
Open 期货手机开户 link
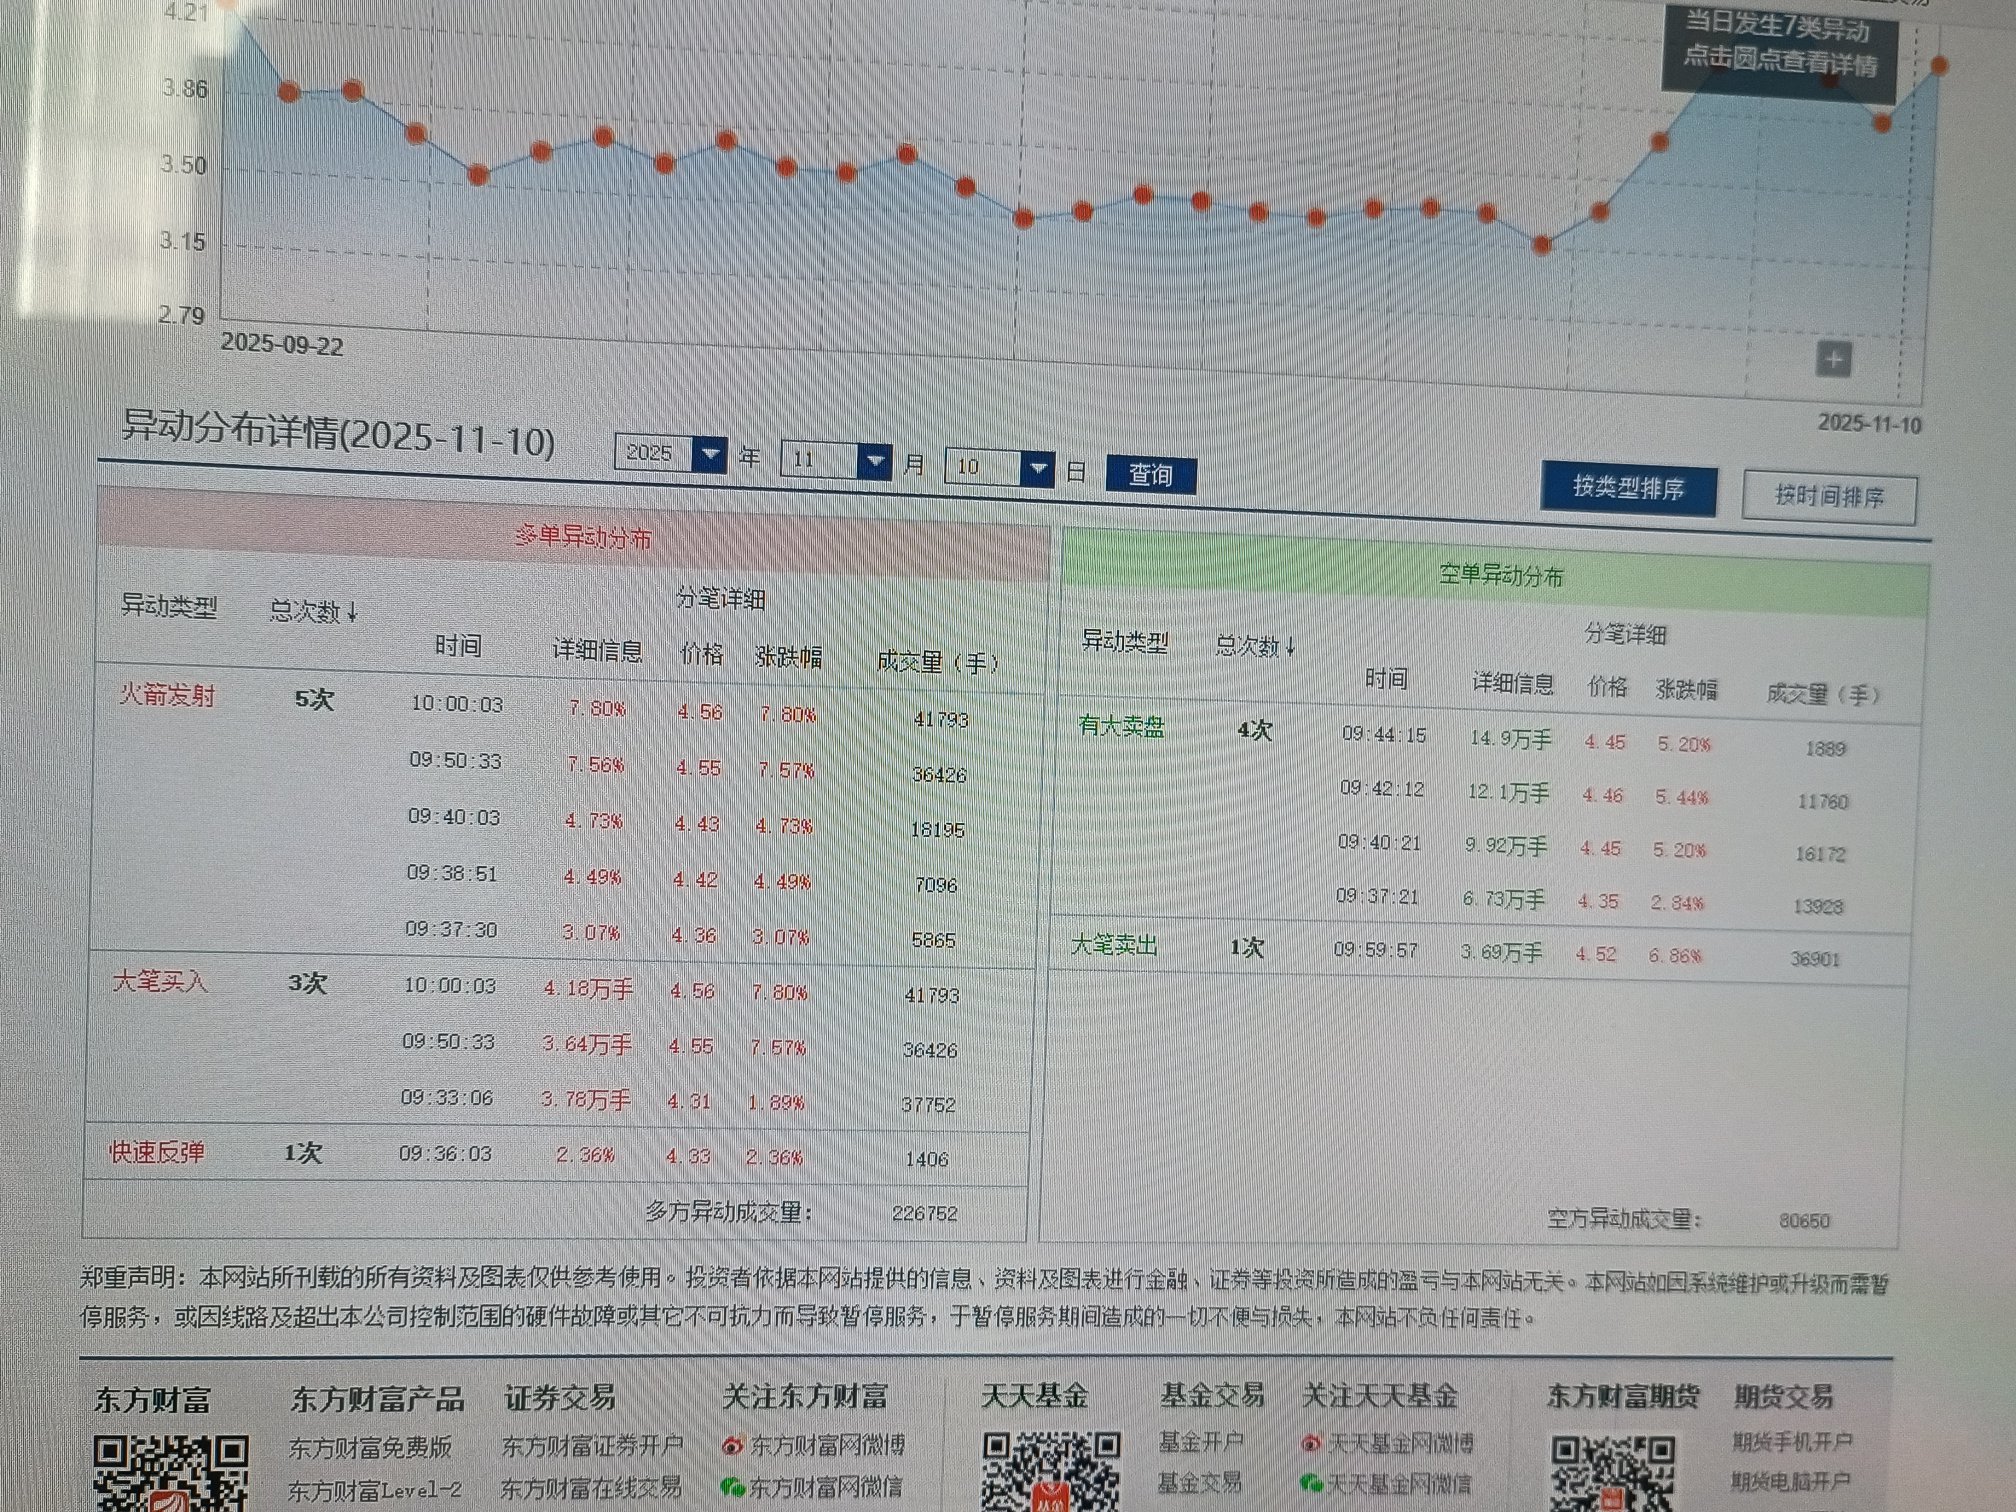click(x=1792, y=1441)
